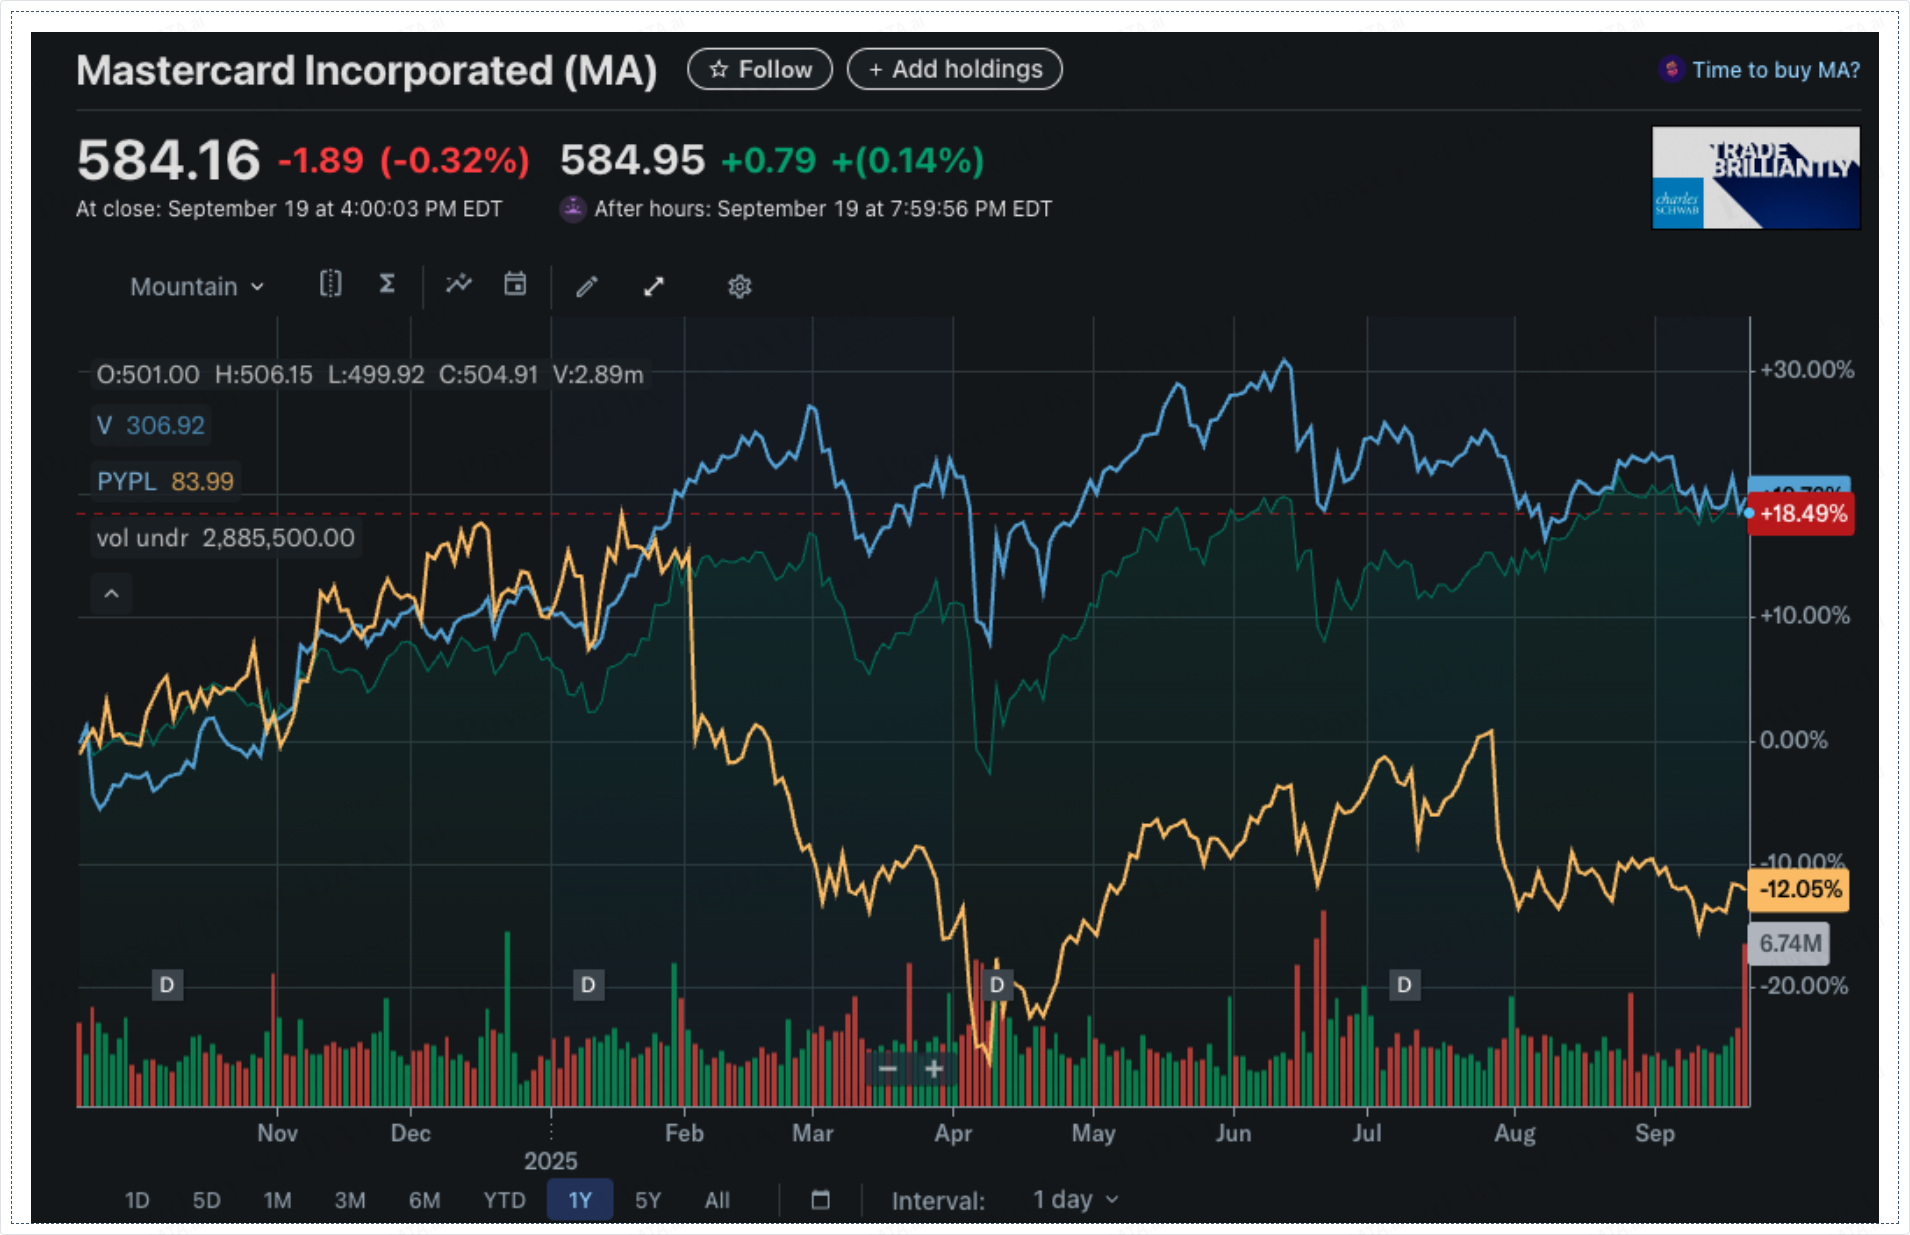Click the sigma indicators icon
The image size is (1910, 1235).
[387, 285]
